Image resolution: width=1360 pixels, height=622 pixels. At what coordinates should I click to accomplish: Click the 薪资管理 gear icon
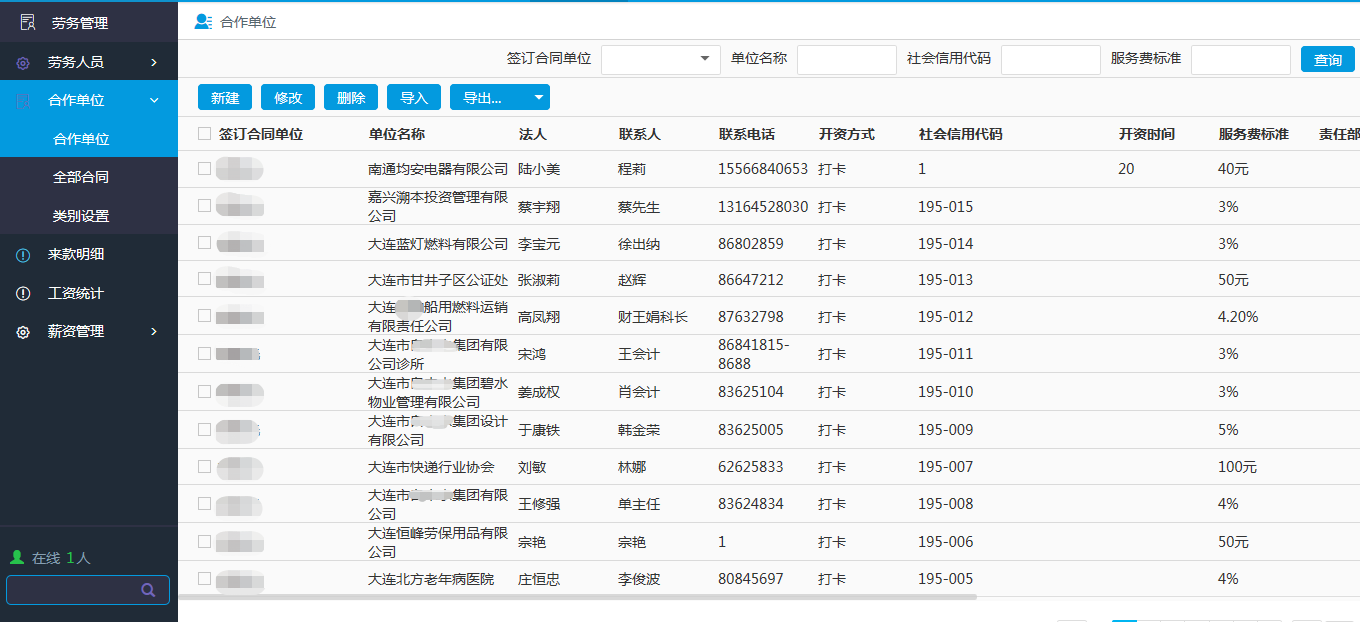click(x=23, y=332)
